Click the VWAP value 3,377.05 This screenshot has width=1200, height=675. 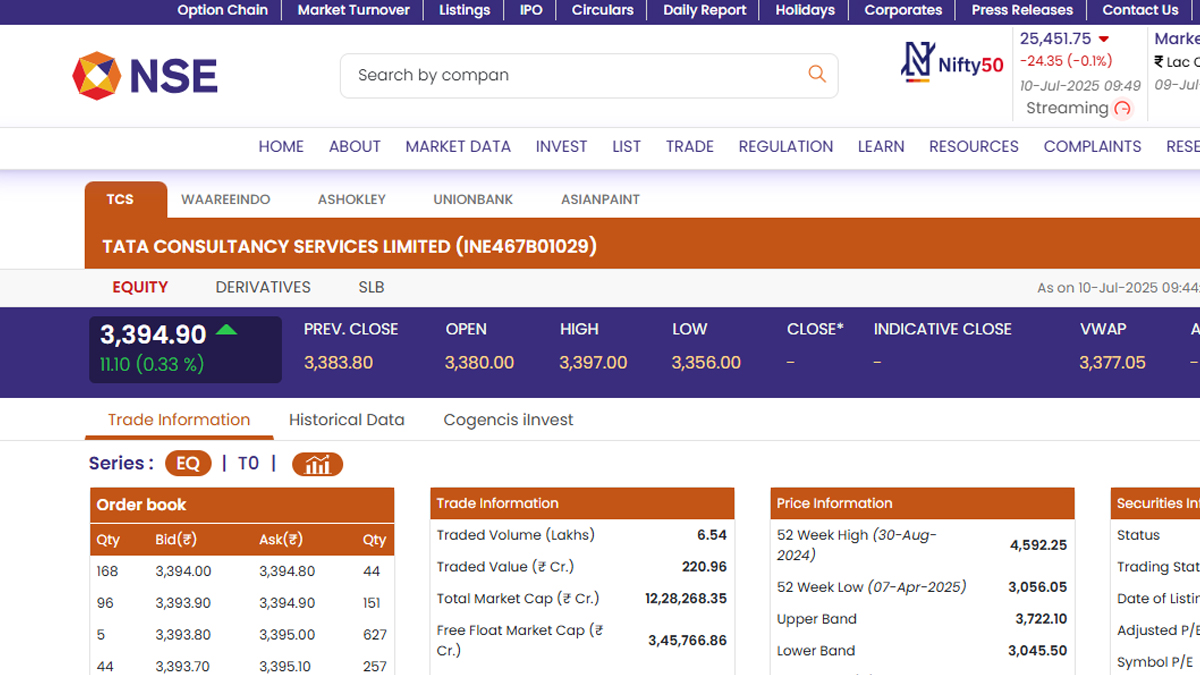[1112, 363]
